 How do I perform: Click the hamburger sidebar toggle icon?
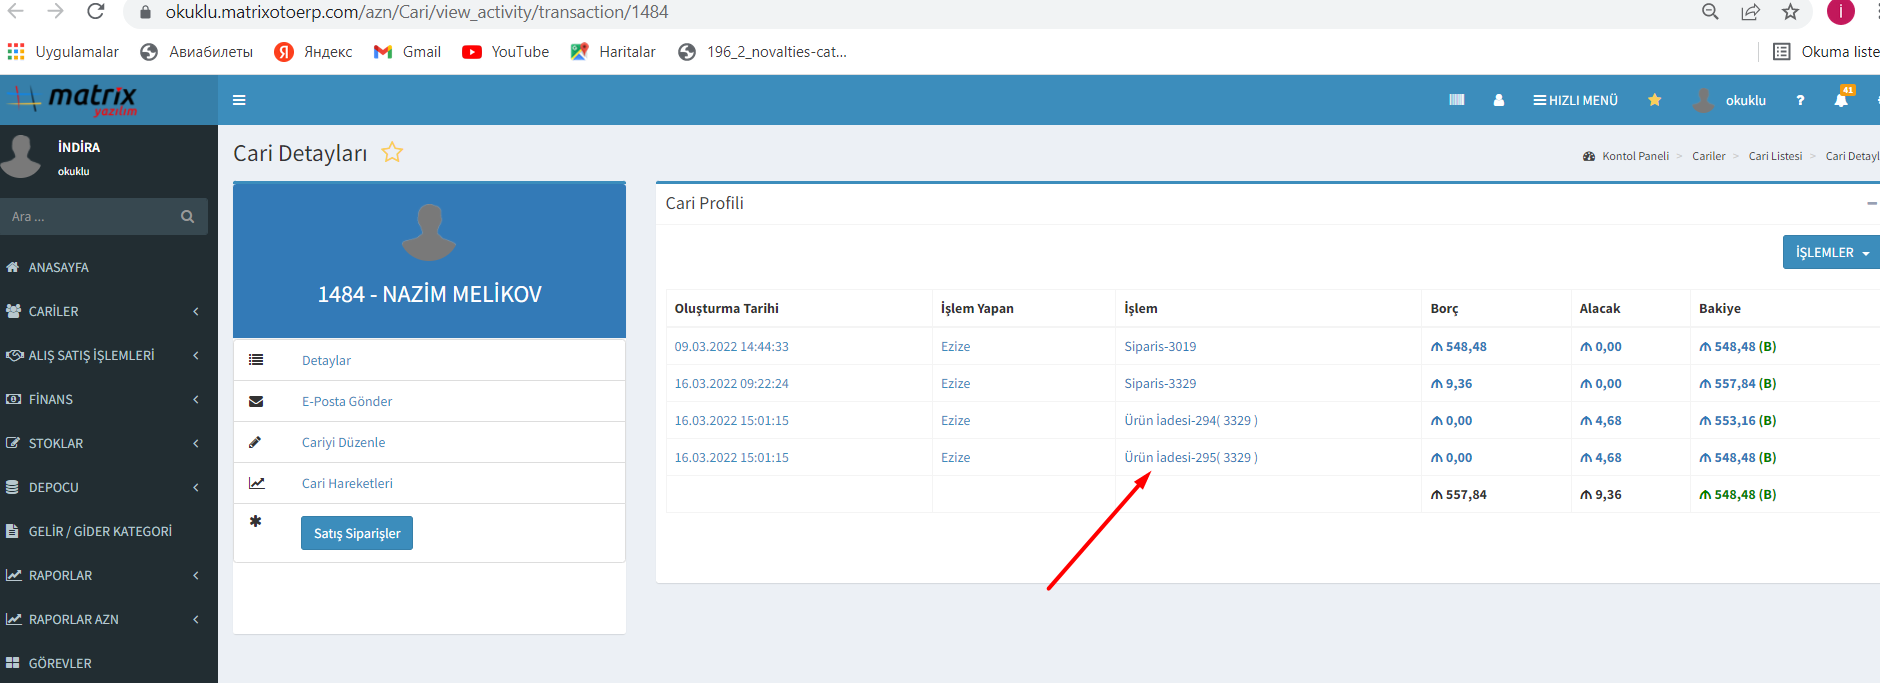[x=239, y=100]
